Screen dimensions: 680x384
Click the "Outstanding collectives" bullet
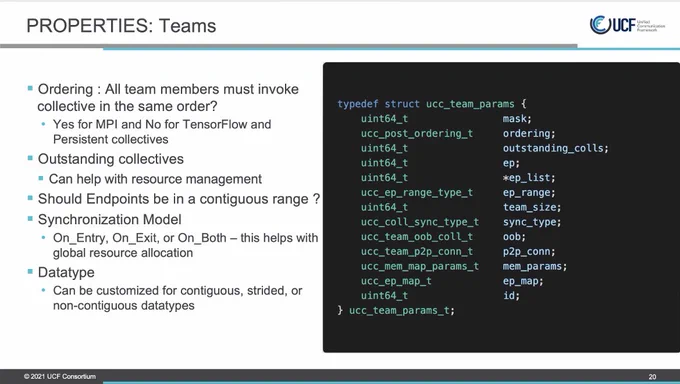coord(111,159)
